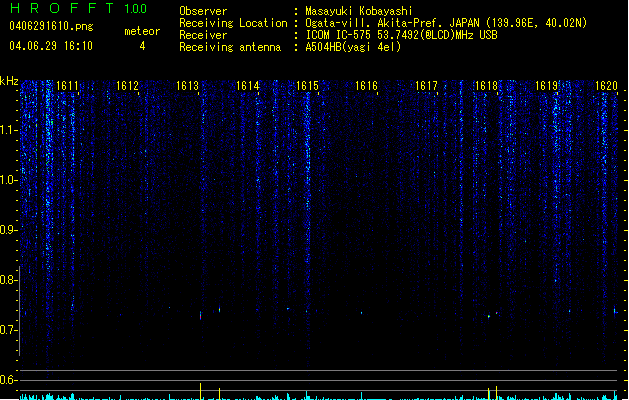
Task: Click the 0.9 kHz axis label
Action: [8, 230]
